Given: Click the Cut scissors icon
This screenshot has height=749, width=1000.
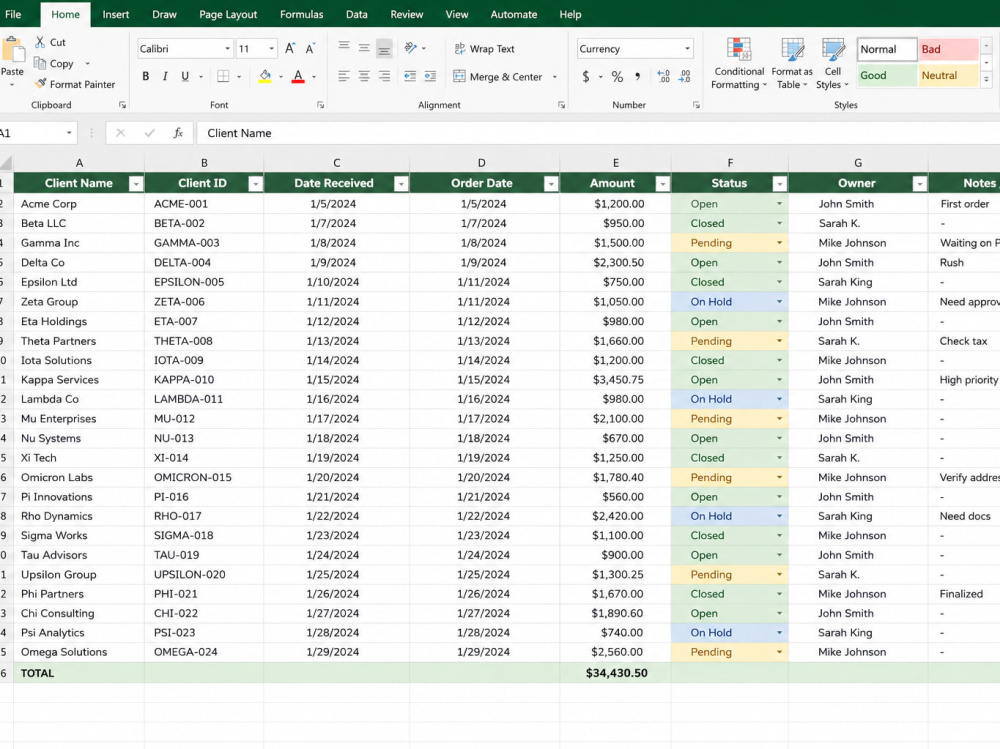Looking at the screenshot, I should (x=40, y=42).
